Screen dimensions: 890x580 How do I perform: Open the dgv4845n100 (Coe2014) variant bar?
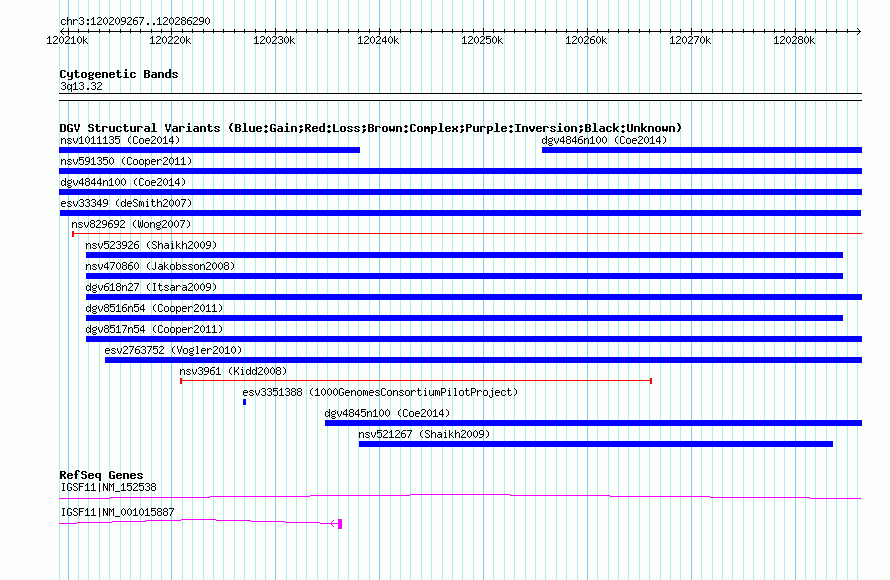pyautogui.click(x=593, y=423)
